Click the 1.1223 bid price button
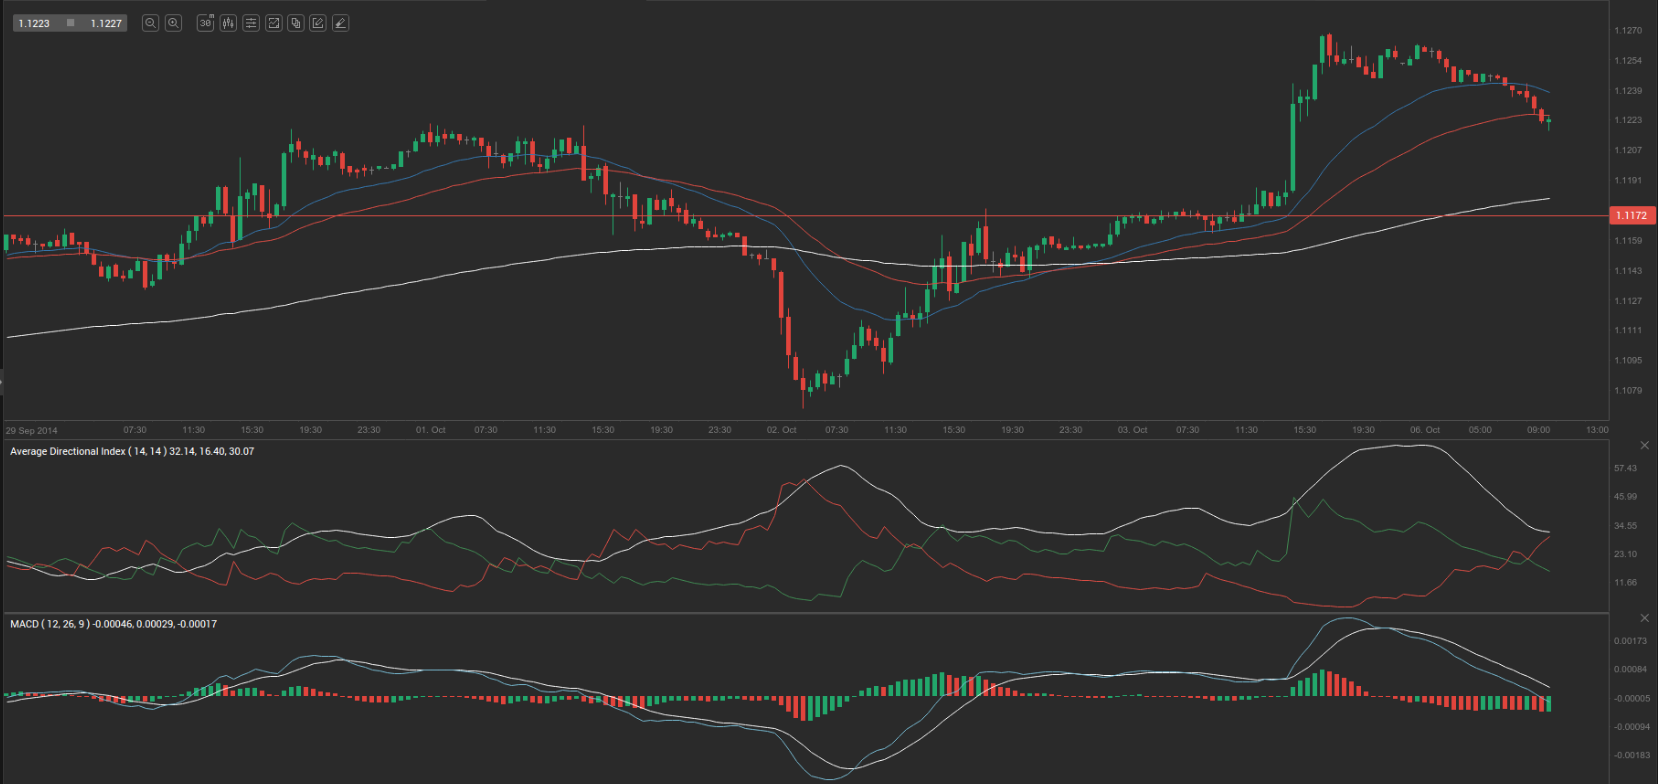The width and height of the screenshot is (1658, 784). 35,23
